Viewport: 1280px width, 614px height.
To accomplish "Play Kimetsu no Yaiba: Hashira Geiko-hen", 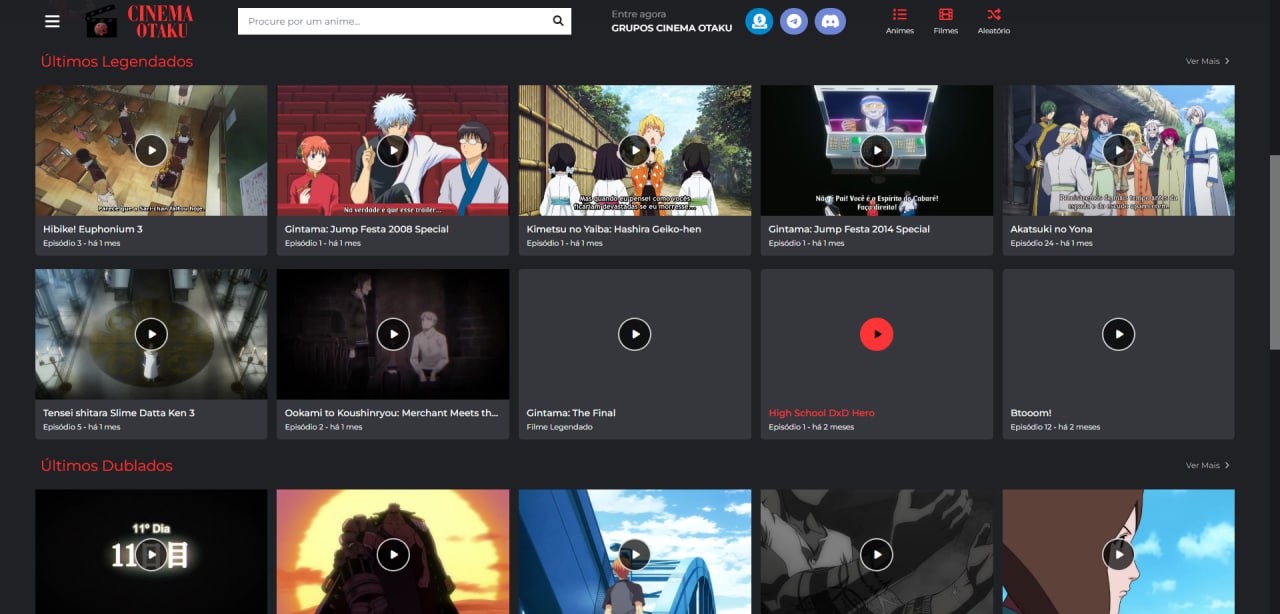I will click(635, 150).
